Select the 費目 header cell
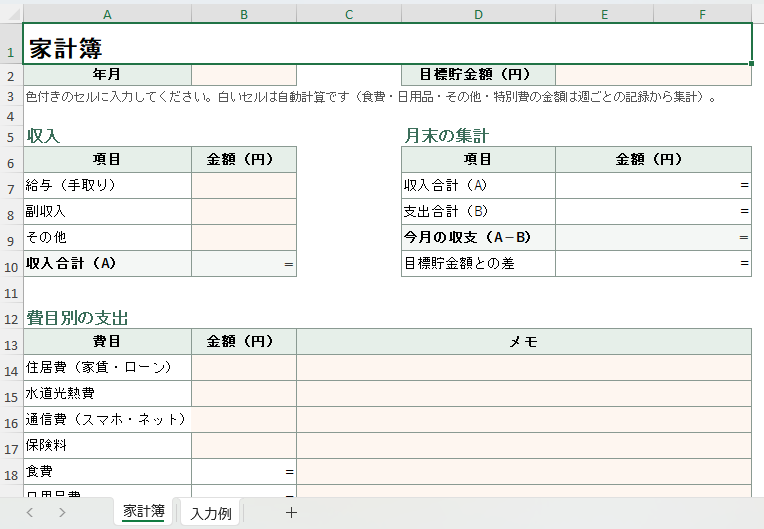 (x=107, y=342)
